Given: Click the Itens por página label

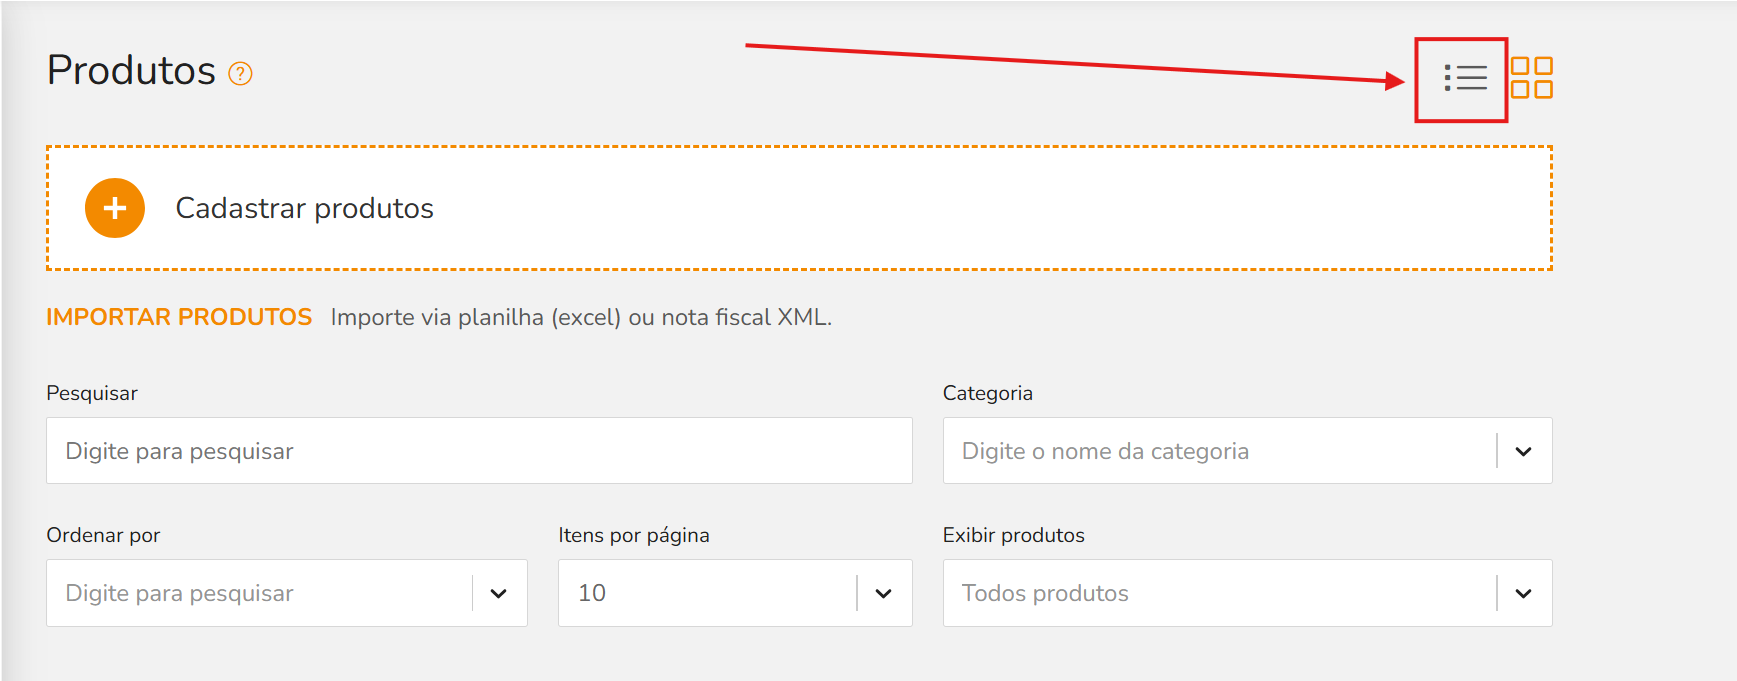Looking at the screenshot, I should pos(634,535).
